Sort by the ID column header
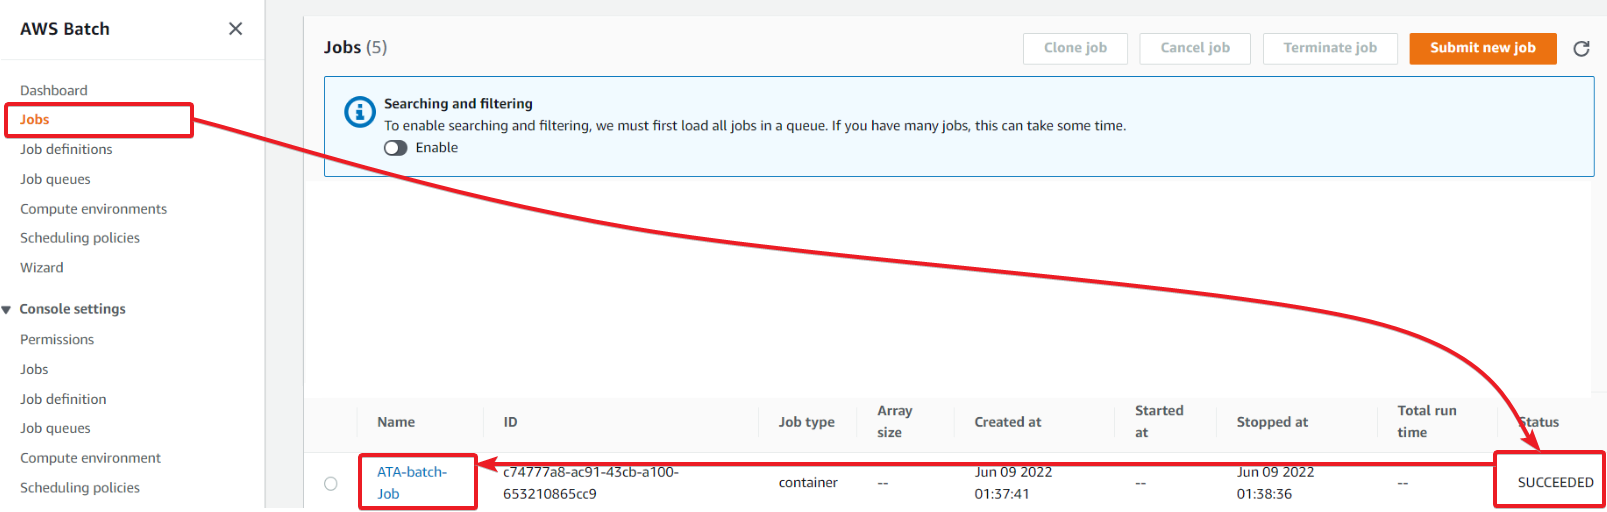This screenshot has height=512, width=1607. pos(510,422)
